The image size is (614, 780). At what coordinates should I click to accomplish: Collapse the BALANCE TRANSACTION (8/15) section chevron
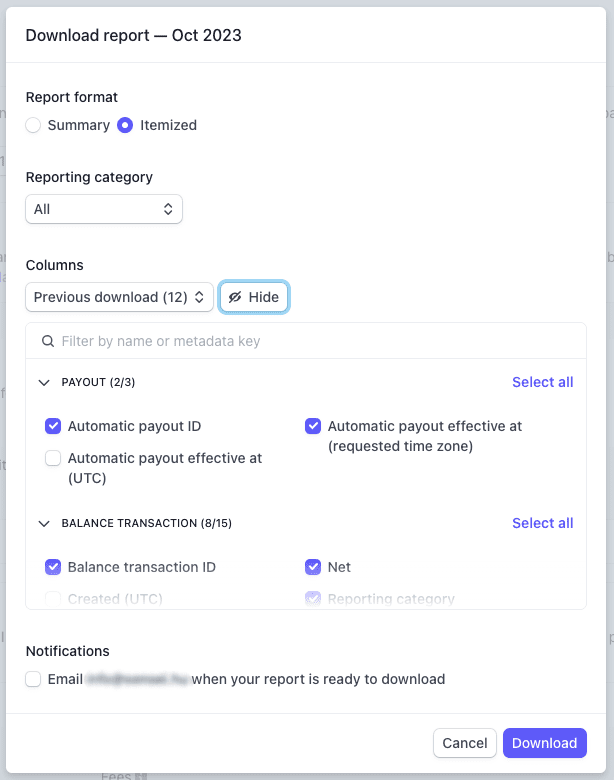tap(44, 523)
